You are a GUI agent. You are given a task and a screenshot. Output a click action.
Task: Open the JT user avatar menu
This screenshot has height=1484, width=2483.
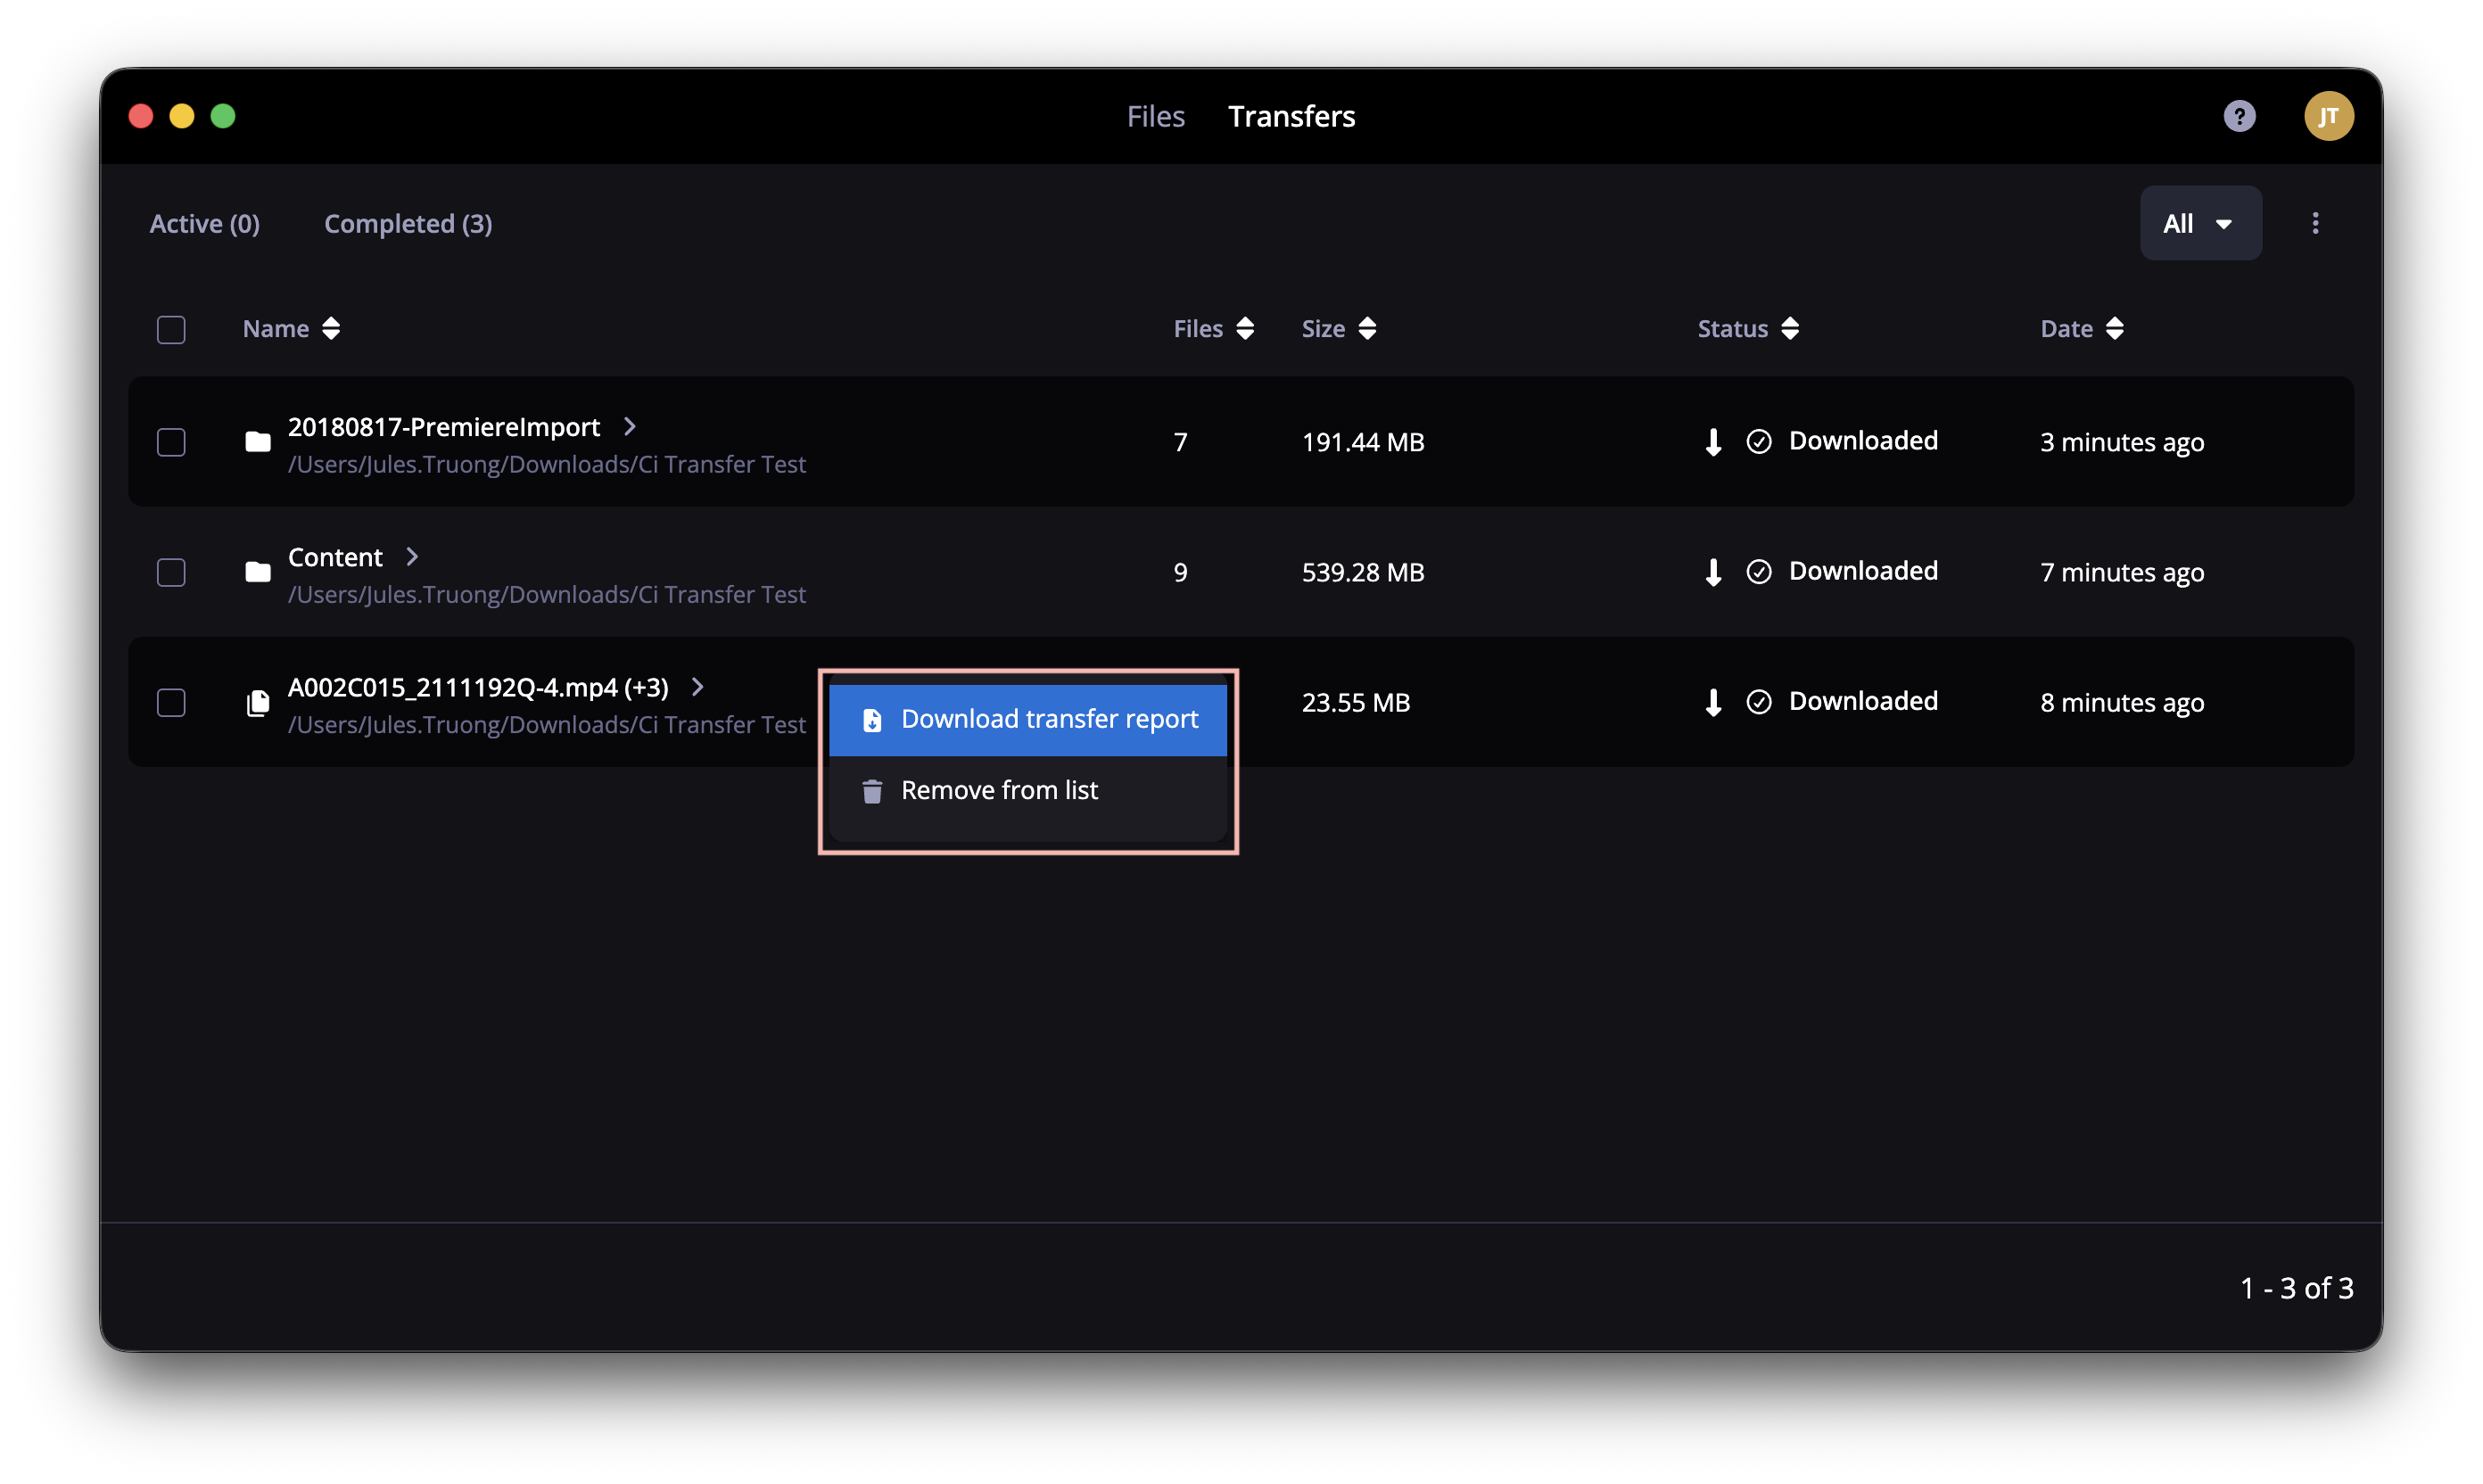point(2327,116)
